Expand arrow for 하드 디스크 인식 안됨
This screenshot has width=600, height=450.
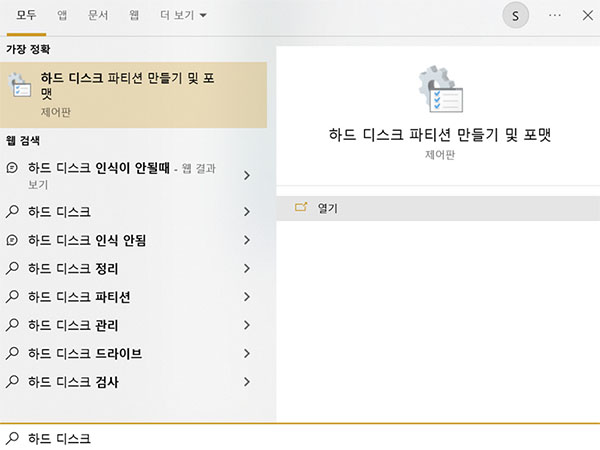[247, 240]
